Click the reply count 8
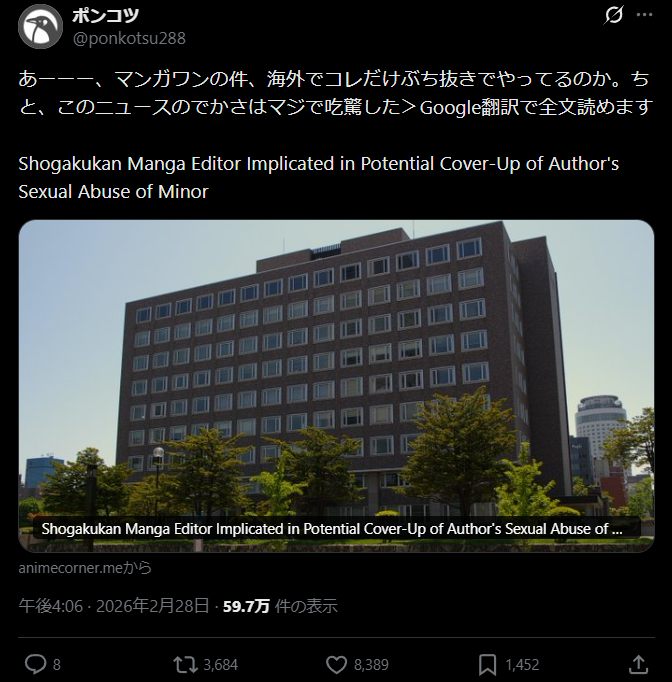Image resolution: width=672 pixels, height=682 pixels. (x=57, y=665)
